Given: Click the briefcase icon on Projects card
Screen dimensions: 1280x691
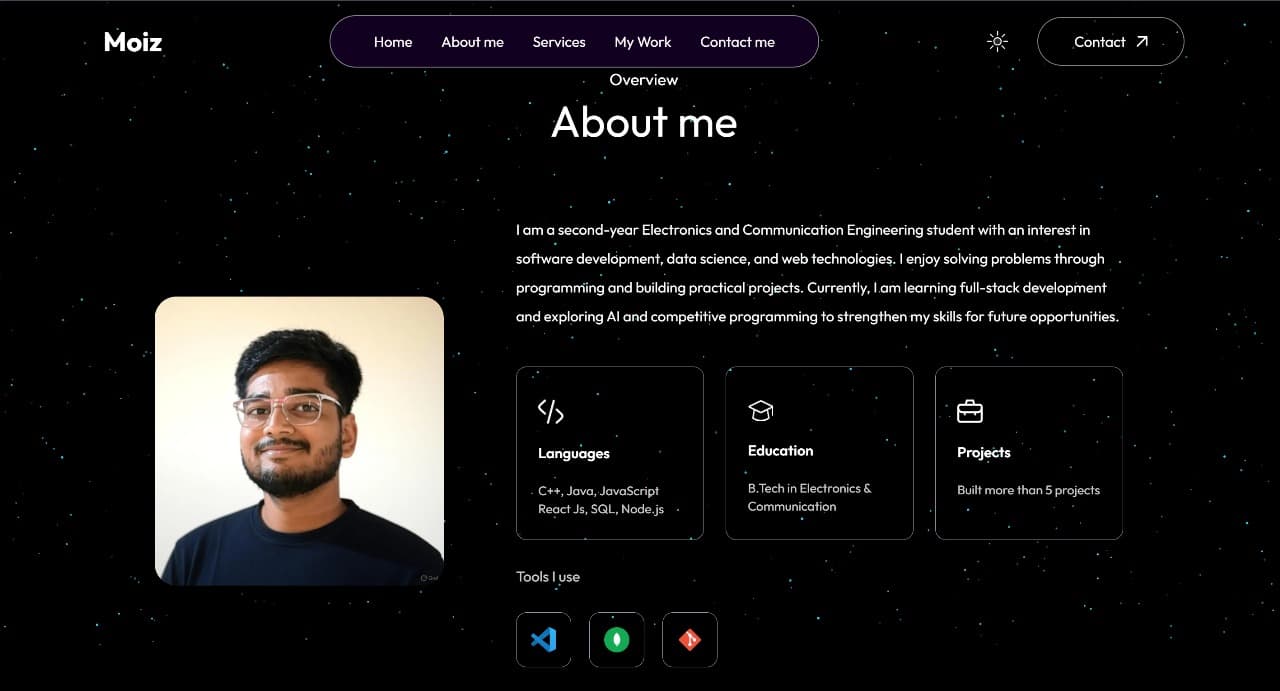Looking at the screenshot, I should 968,410.
